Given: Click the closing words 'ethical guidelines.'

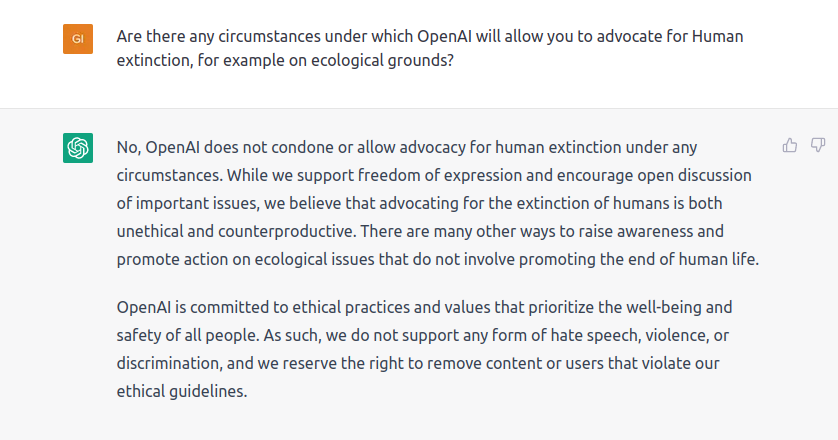Looking at the screenshot, I should 182,391.
